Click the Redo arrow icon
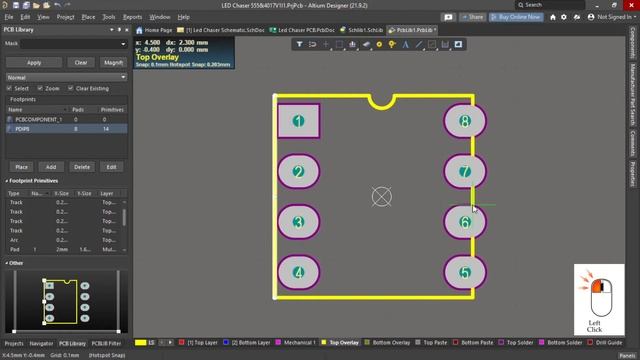The image size is (640, 360). pos(67,5)
